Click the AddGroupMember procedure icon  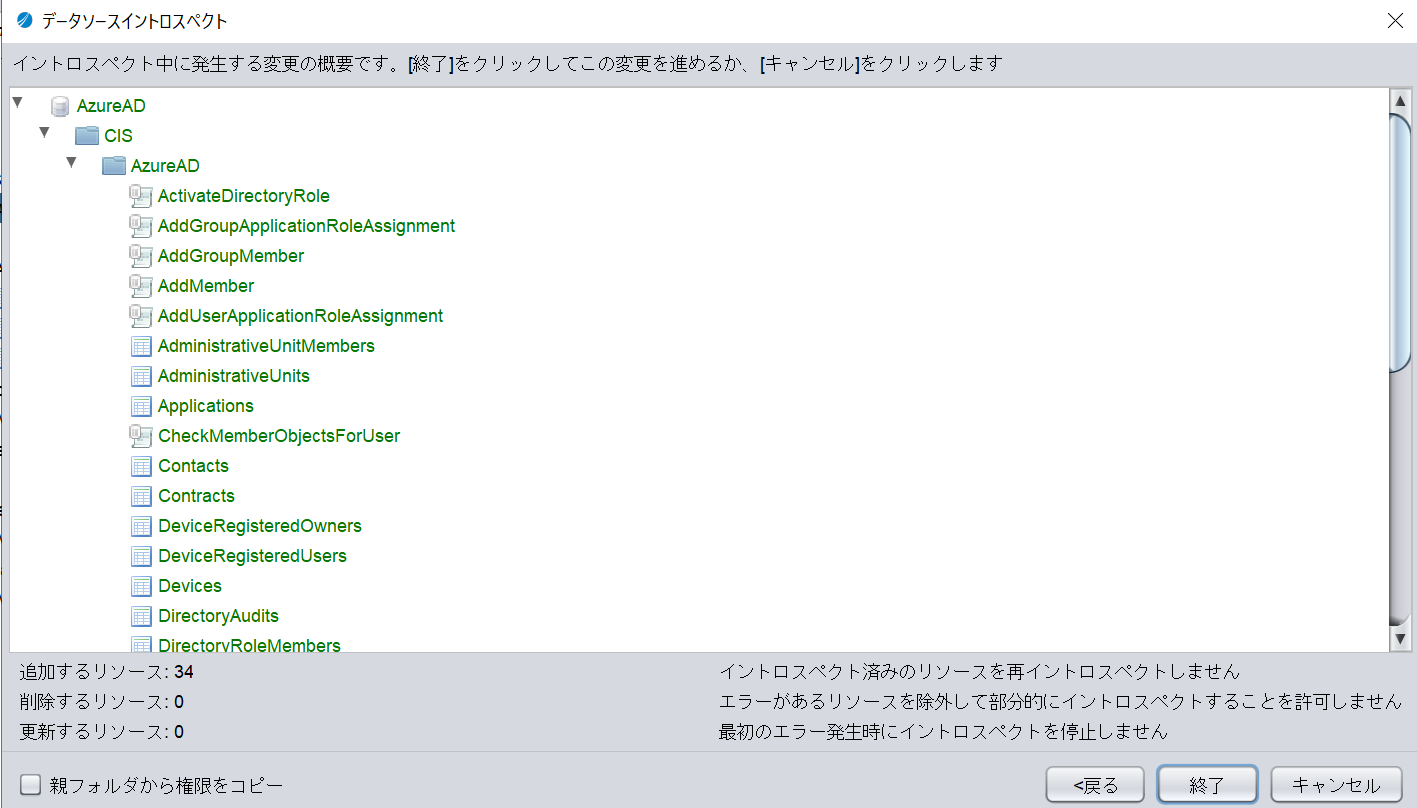pyautogui.click(x=141, y=256)
